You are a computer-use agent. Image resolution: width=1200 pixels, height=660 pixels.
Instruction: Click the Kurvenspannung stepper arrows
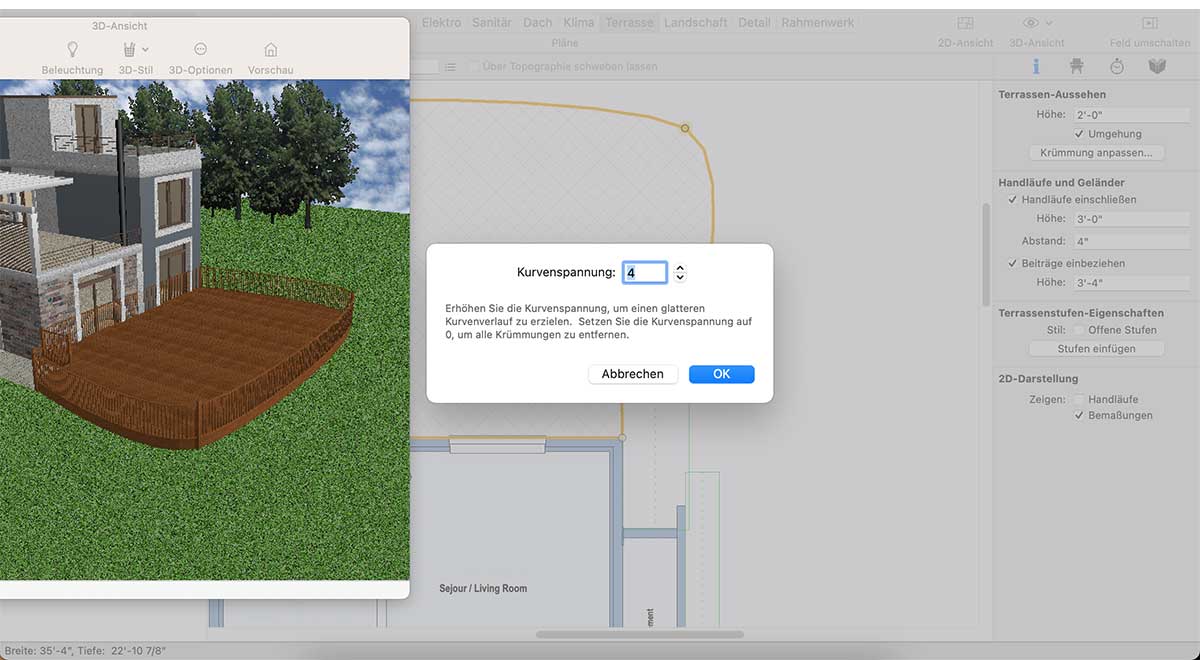pos(680,272)
